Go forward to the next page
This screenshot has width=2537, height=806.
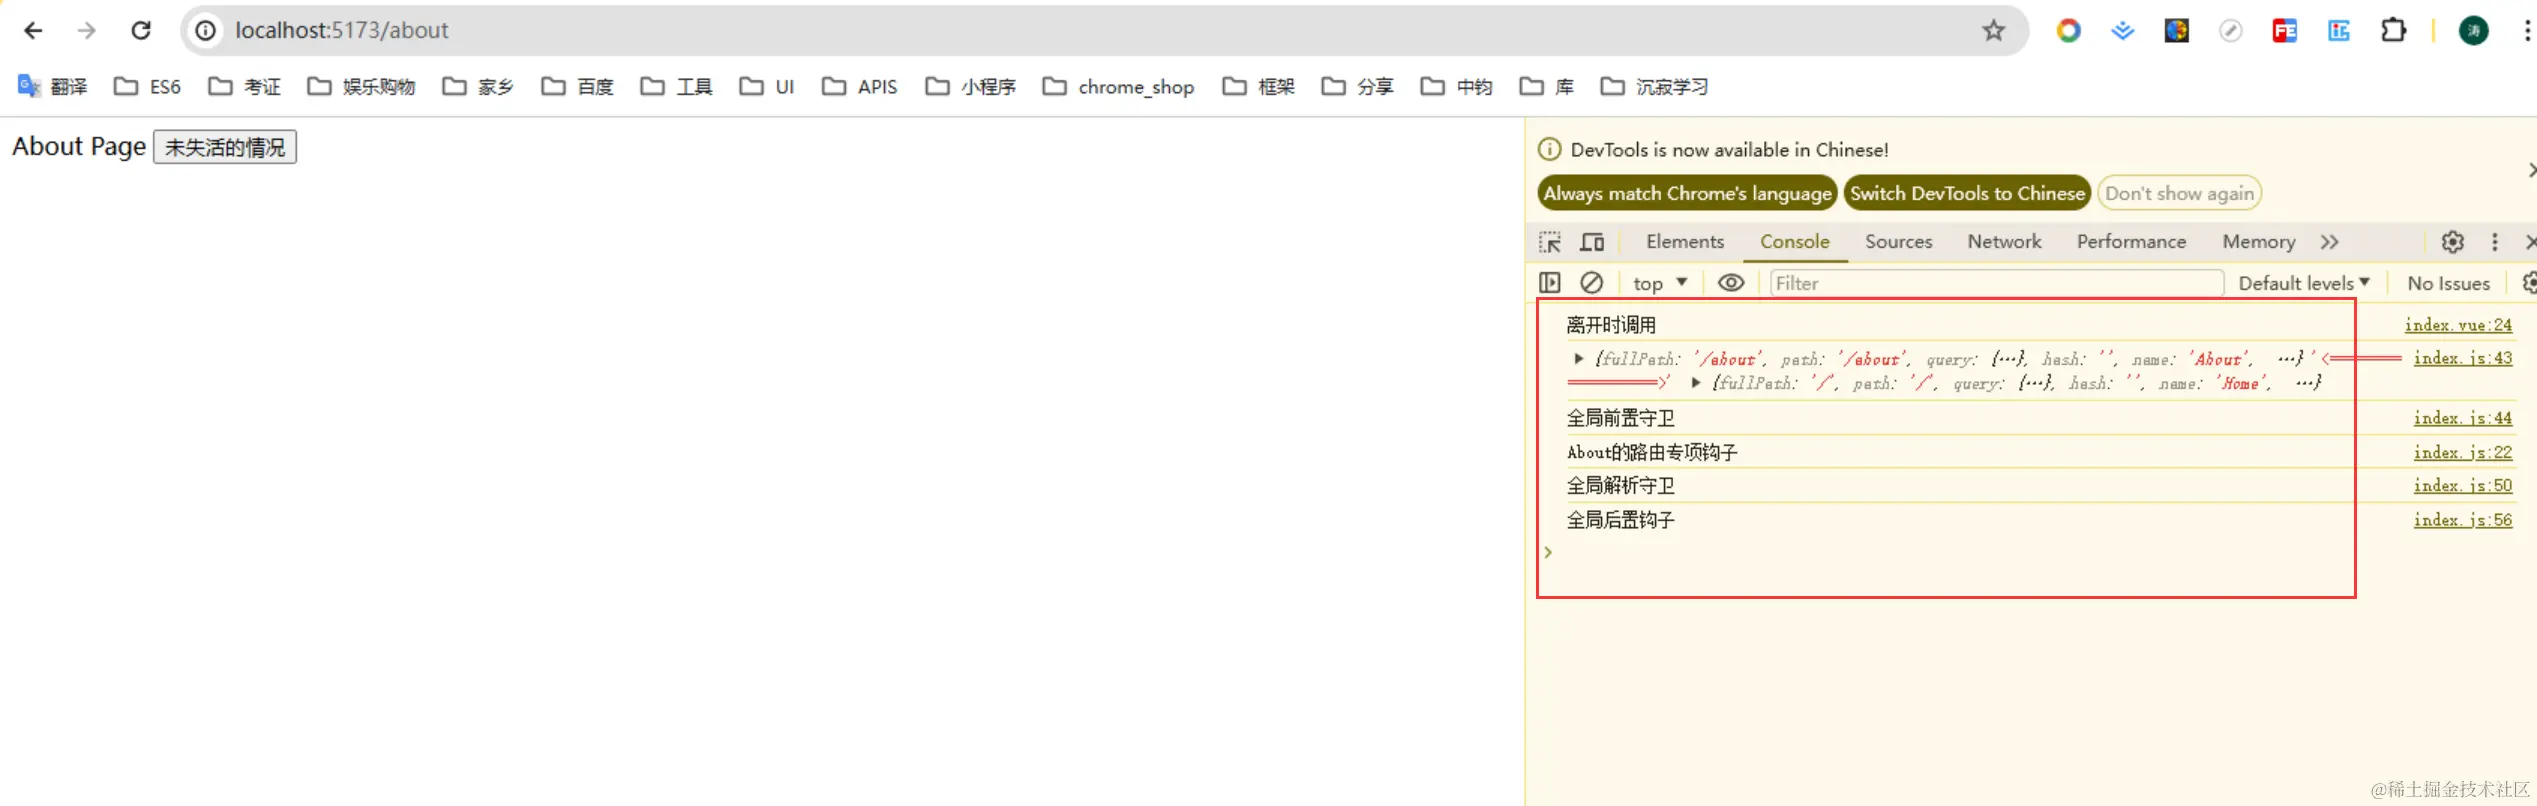coord(87,31)
